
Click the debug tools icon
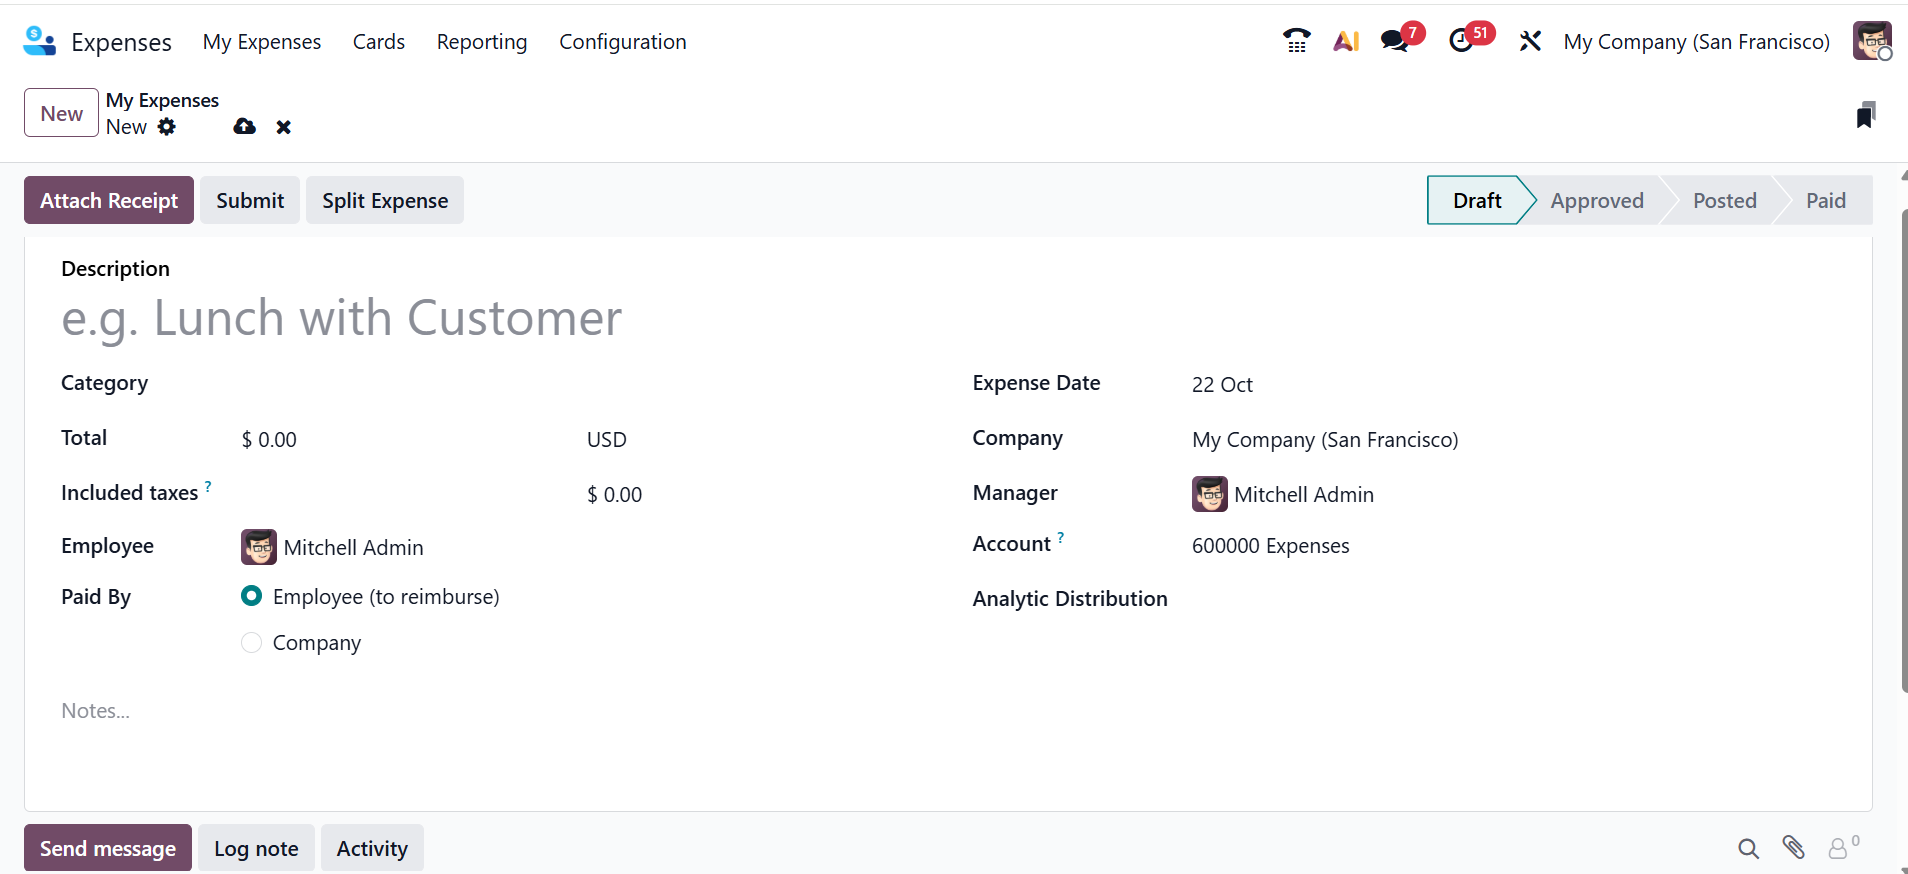1530,41
